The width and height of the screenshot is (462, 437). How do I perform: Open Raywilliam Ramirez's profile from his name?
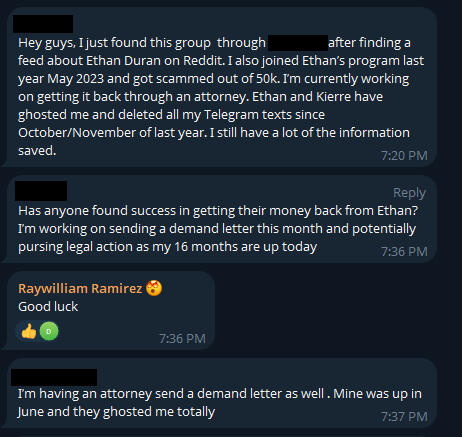(x=80, y=288)
